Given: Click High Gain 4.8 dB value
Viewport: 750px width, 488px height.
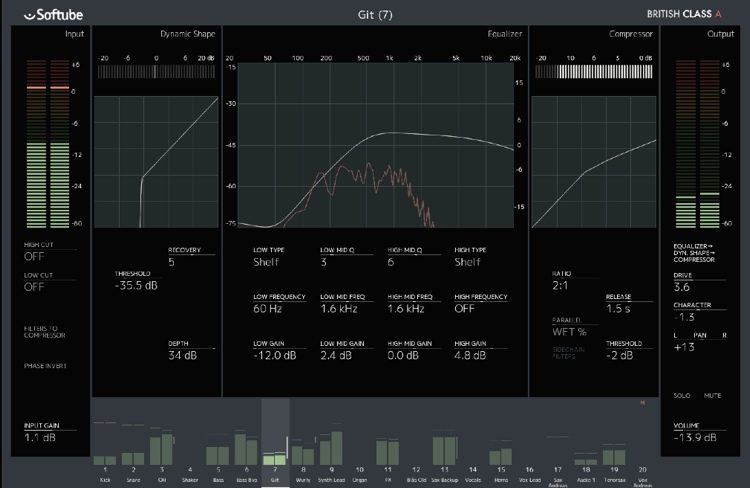Looking at the screenshot, I should [470, 355].
